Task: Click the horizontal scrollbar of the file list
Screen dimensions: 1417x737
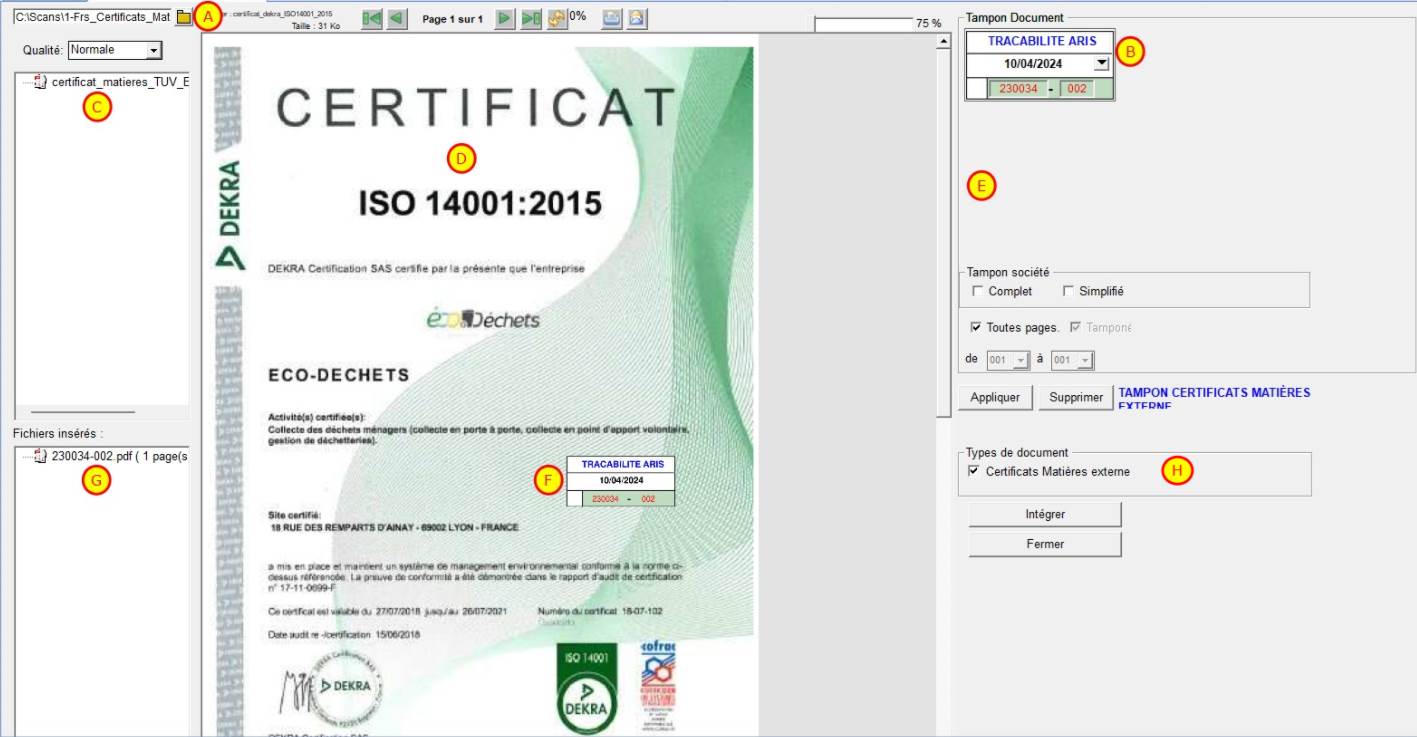Action: [83, 411]
